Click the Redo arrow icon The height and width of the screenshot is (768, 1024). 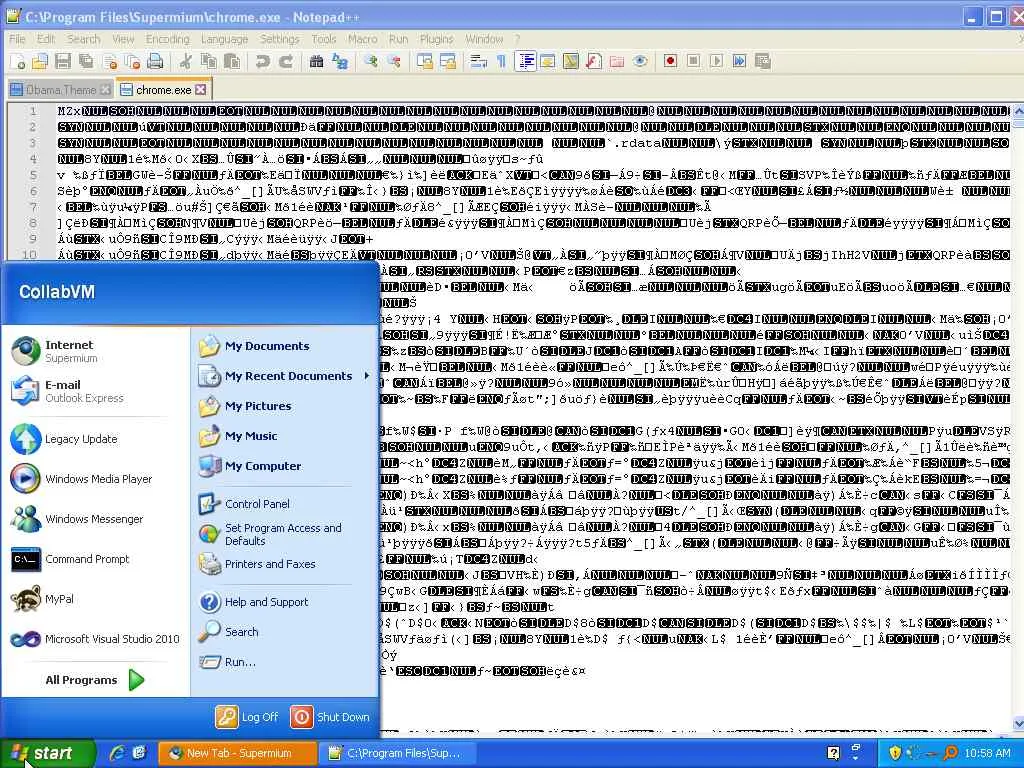285,61
